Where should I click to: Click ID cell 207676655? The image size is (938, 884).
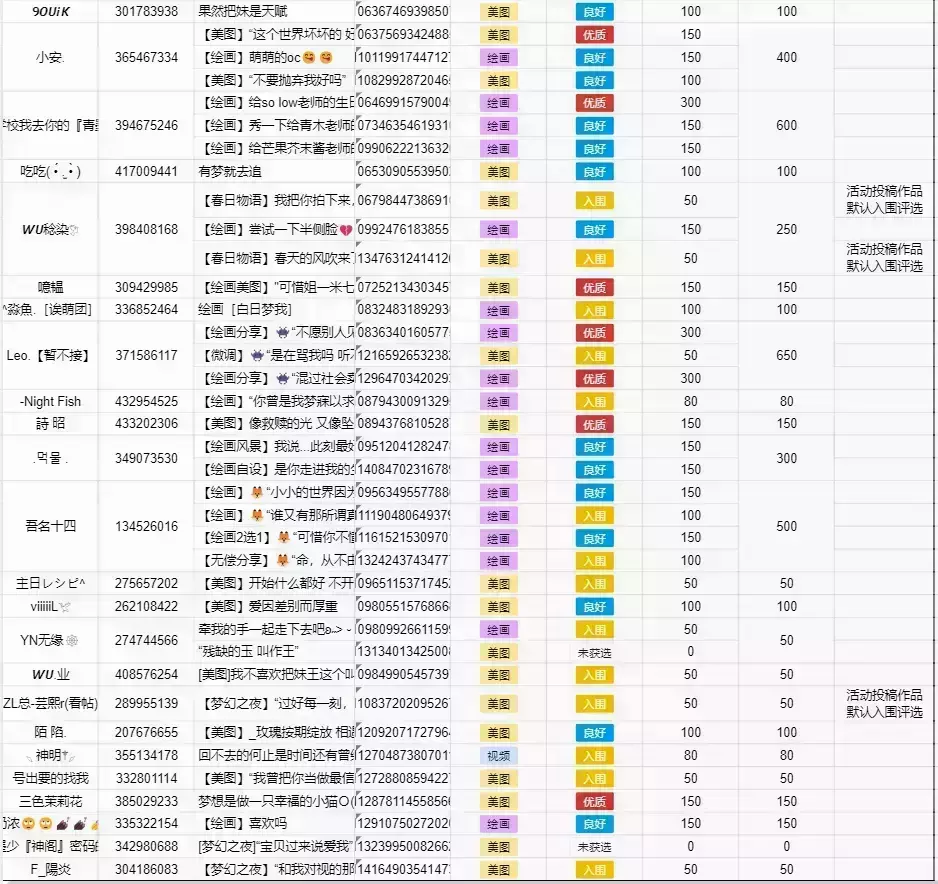(146, 733)
